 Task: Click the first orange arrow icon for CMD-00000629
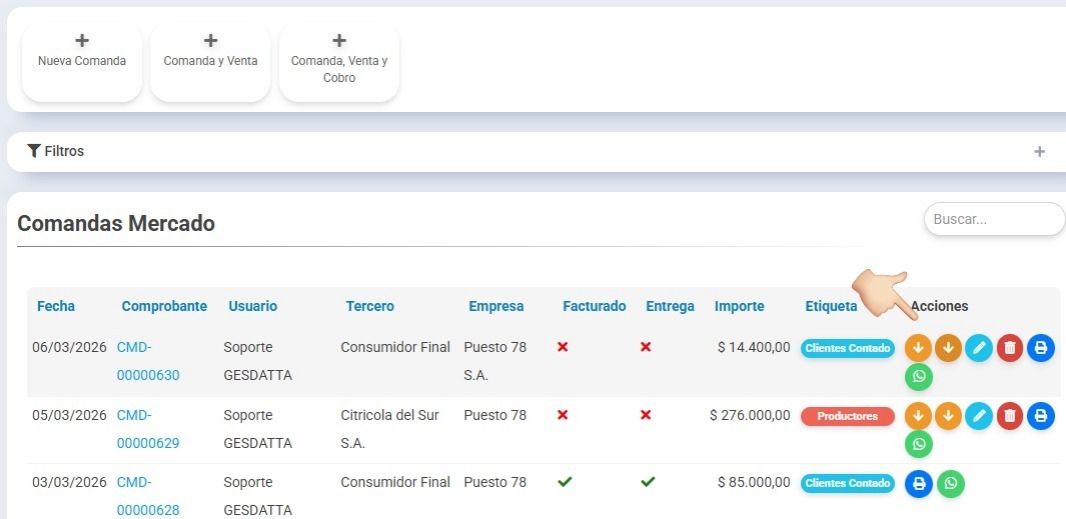tap(919, 416)
